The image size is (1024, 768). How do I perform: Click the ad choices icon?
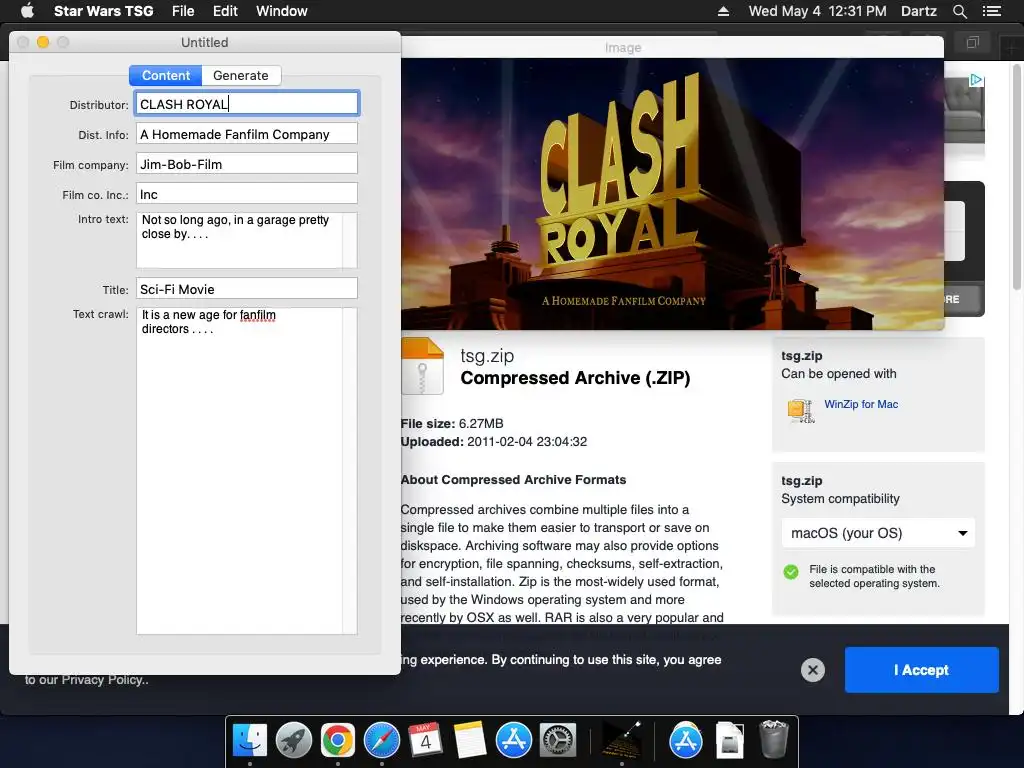click(x=976, y=80)
